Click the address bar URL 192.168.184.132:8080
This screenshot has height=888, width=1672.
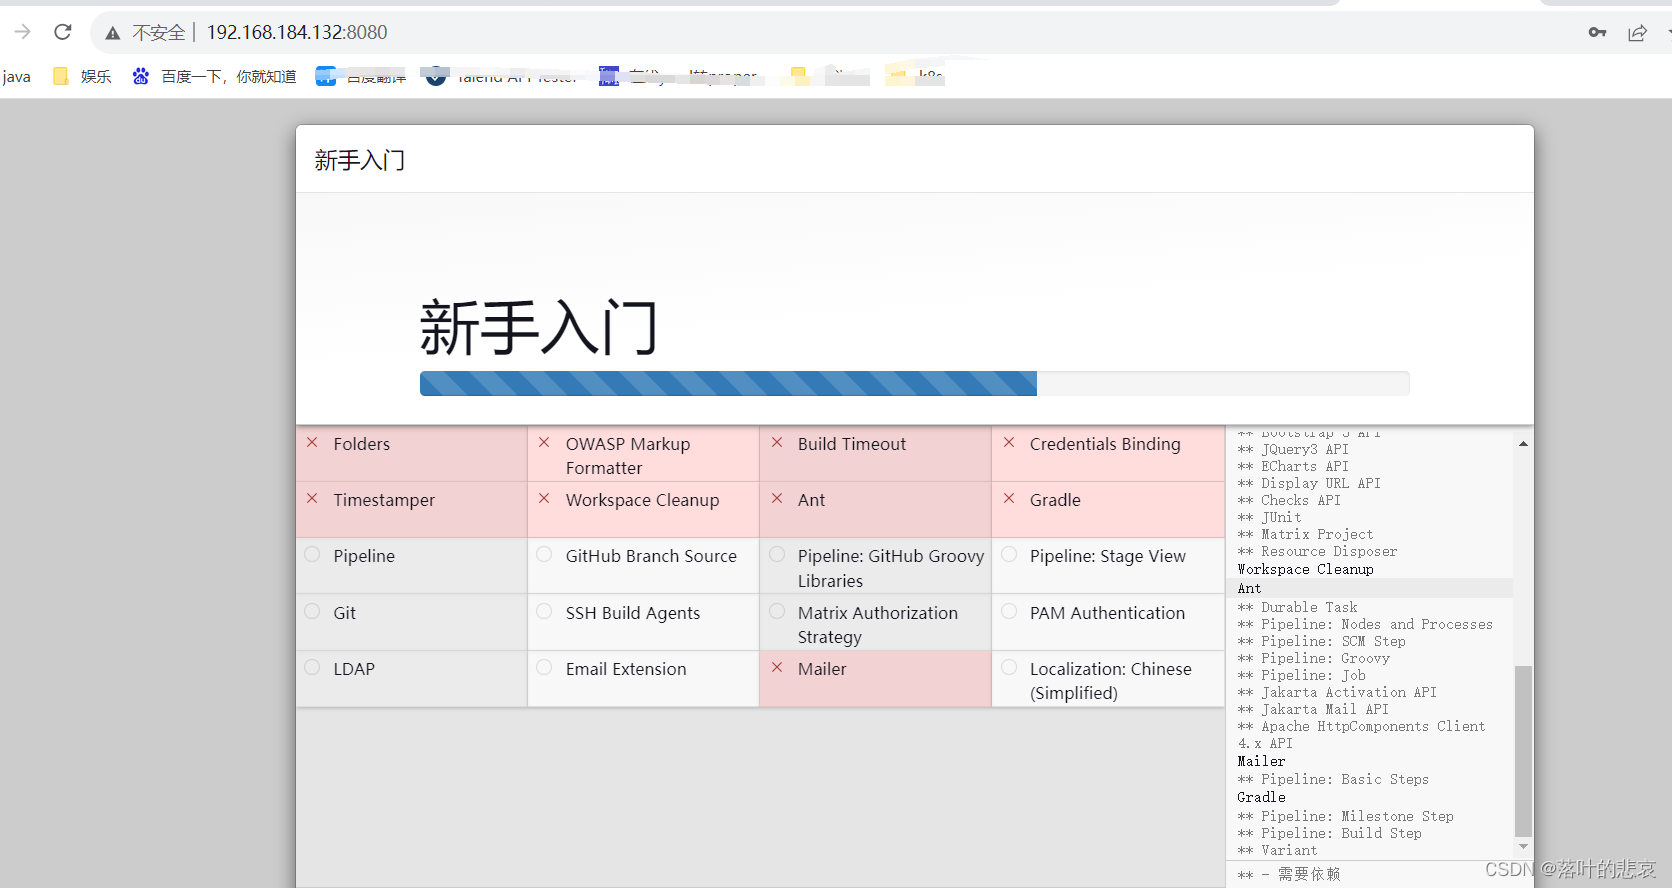(297, 32)
